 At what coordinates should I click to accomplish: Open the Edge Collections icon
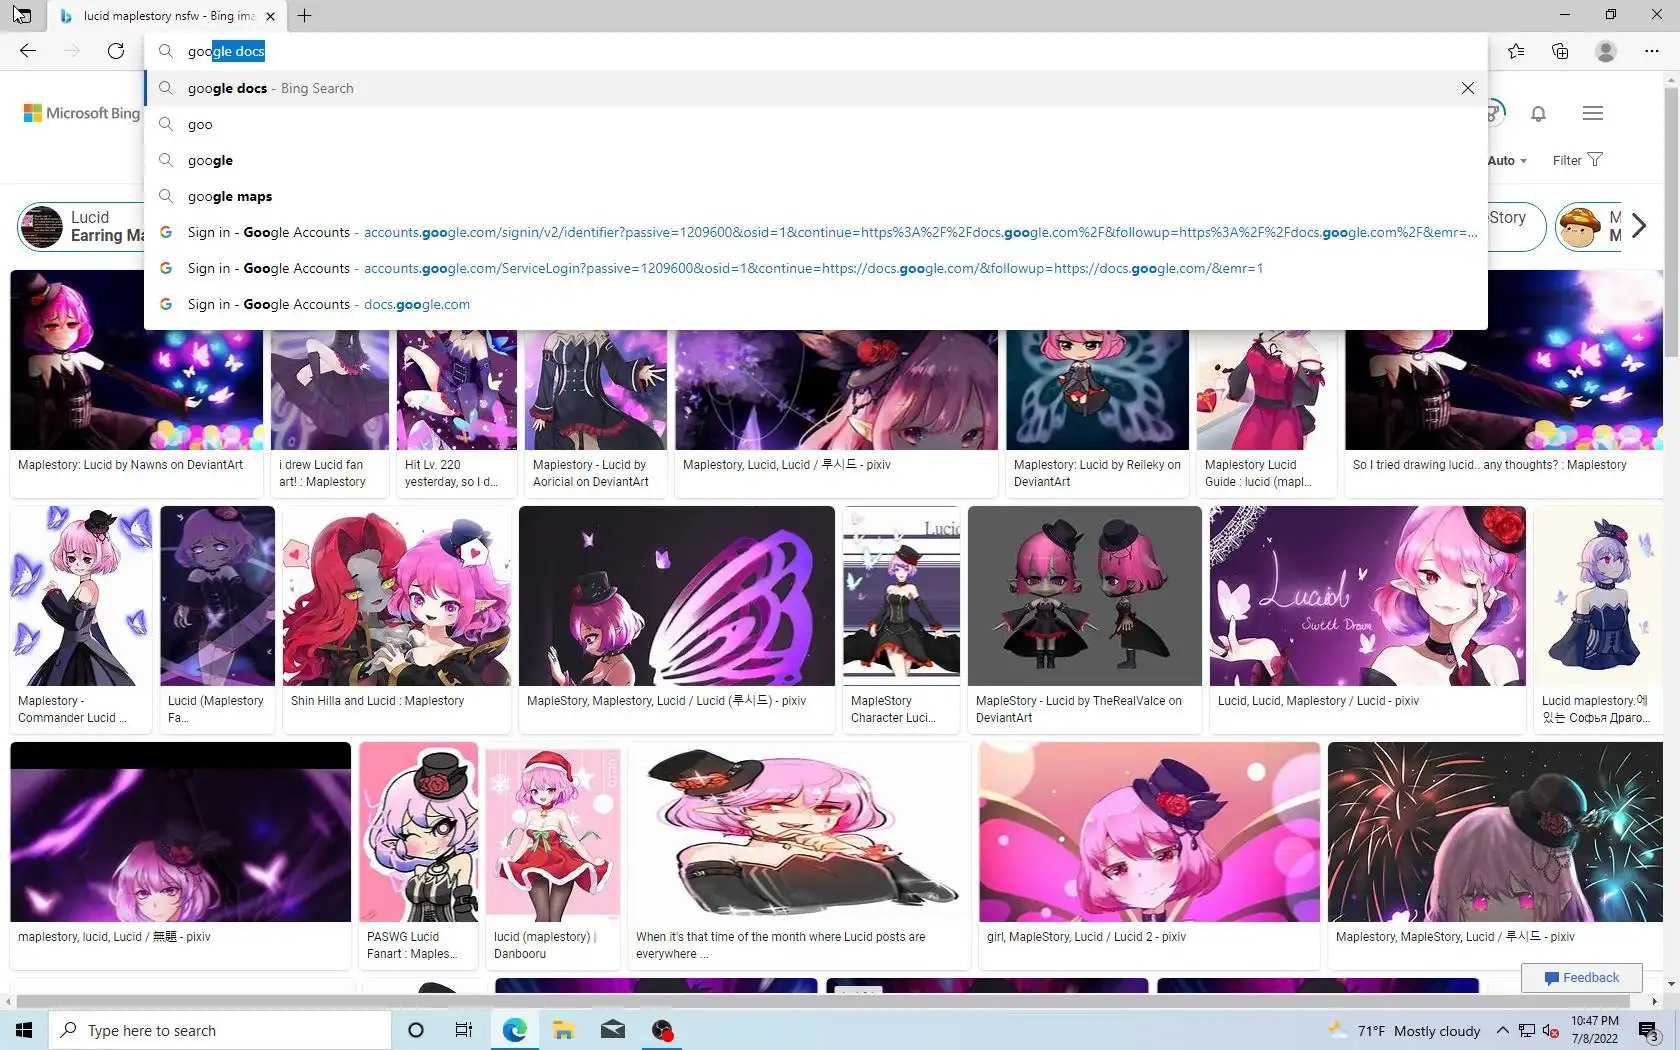[1560, 51]
